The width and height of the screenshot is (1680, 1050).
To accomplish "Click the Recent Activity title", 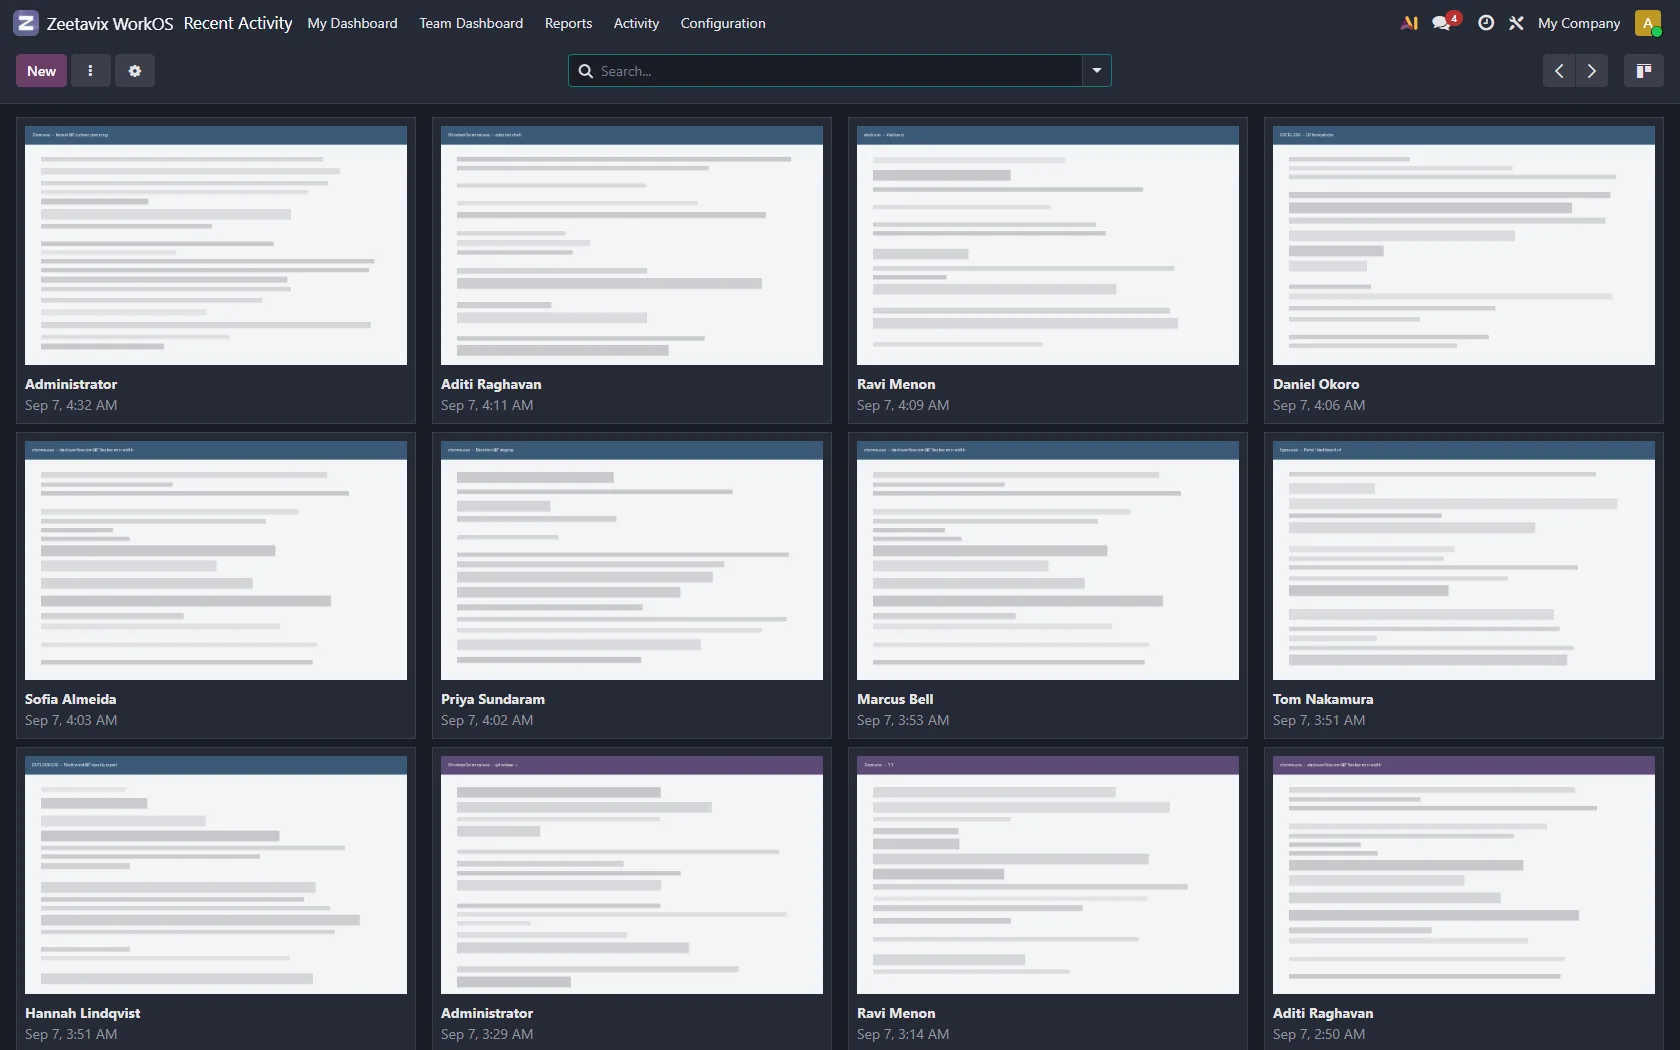I will pos(238,23).
